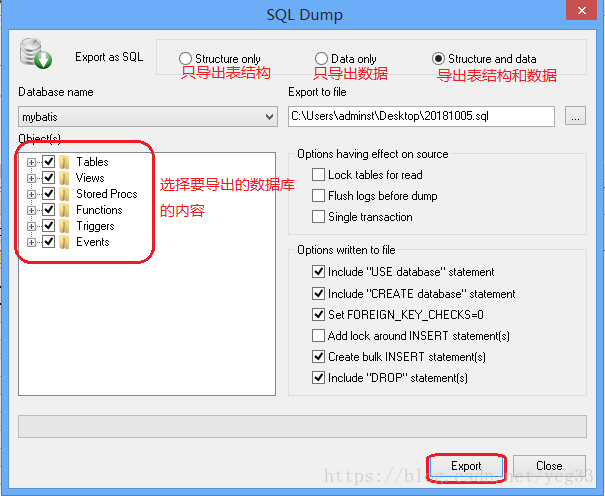The height and width of the screenshot is (496, 605).
Task: Click the Export button
Action: (x=466, y=466)
